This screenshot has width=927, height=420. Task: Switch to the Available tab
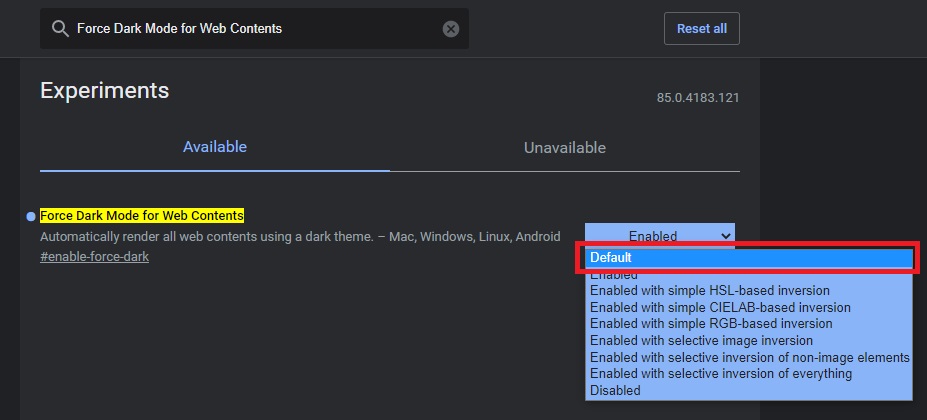click(x=214, y=147)
